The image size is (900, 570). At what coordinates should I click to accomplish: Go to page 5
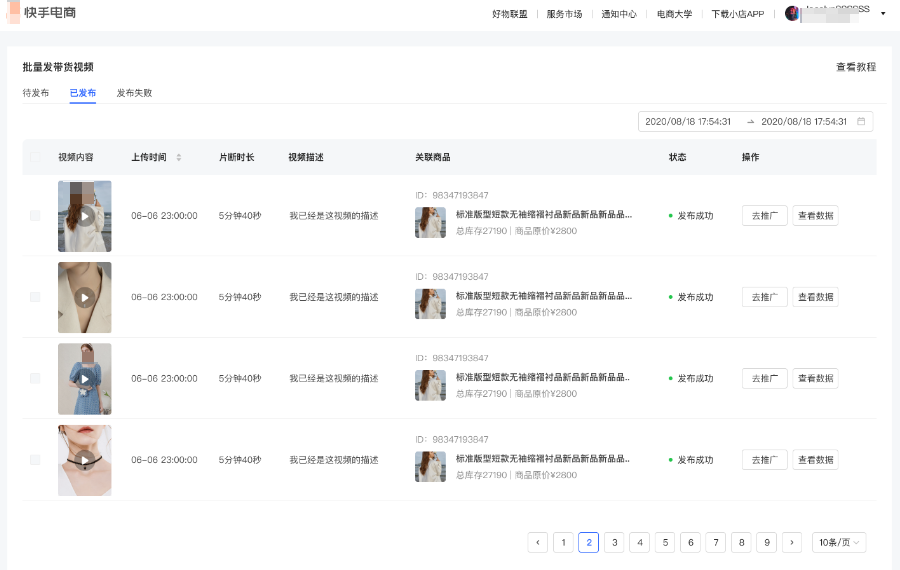click(x=665, y=542)
